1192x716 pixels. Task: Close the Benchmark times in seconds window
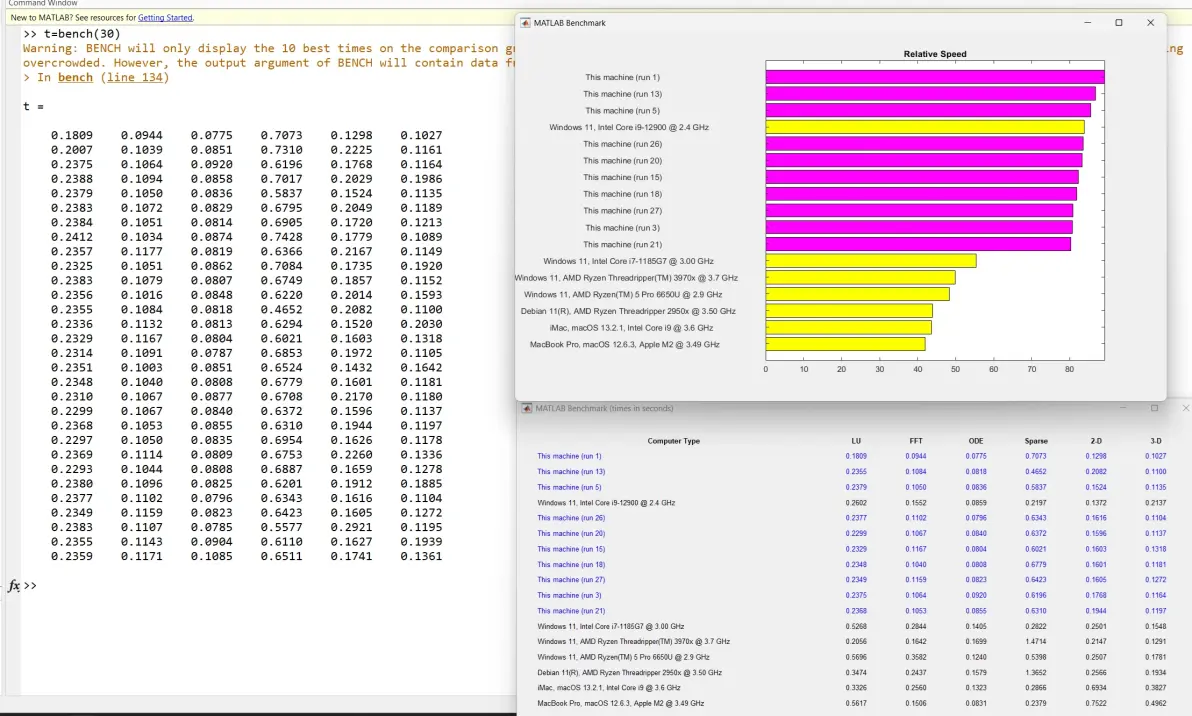[1185, 408]
